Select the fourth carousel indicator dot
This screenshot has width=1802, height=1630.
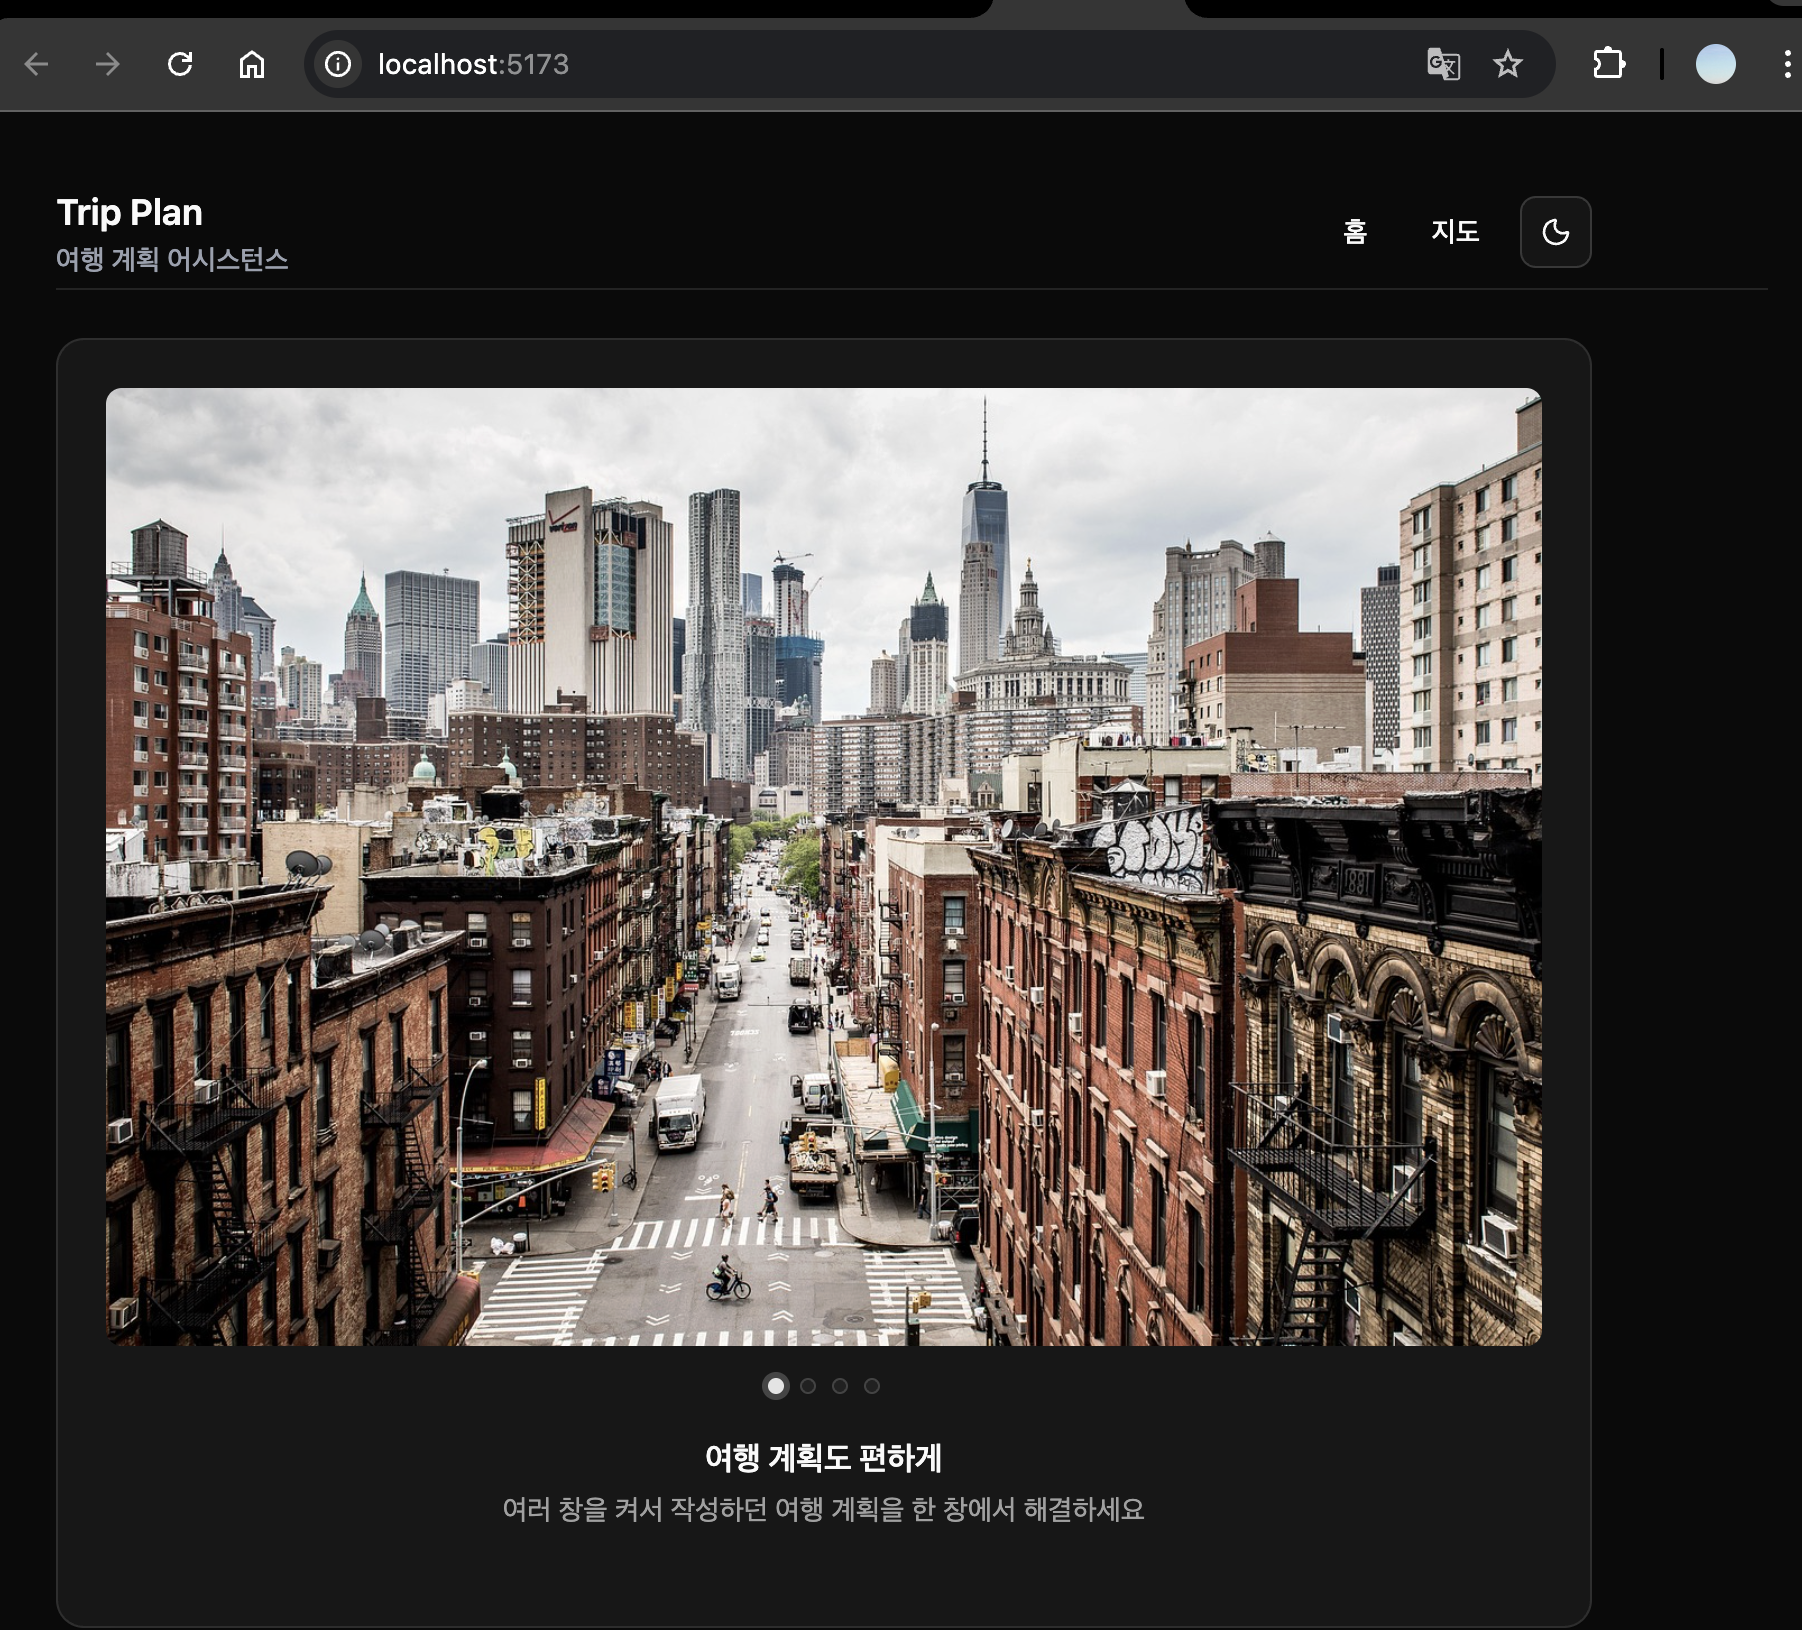tap(873, 1386)
